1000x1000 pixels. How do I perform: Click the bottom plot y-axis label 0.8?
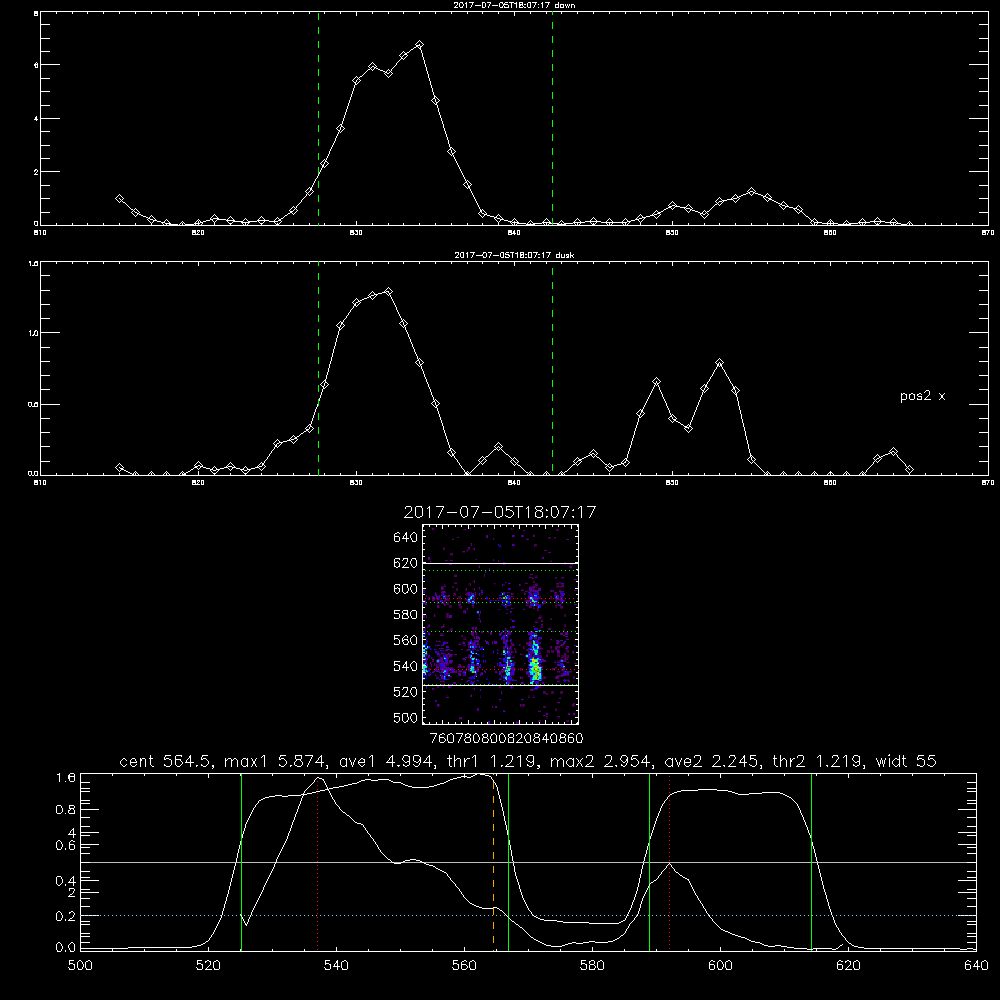click(66, 809)
